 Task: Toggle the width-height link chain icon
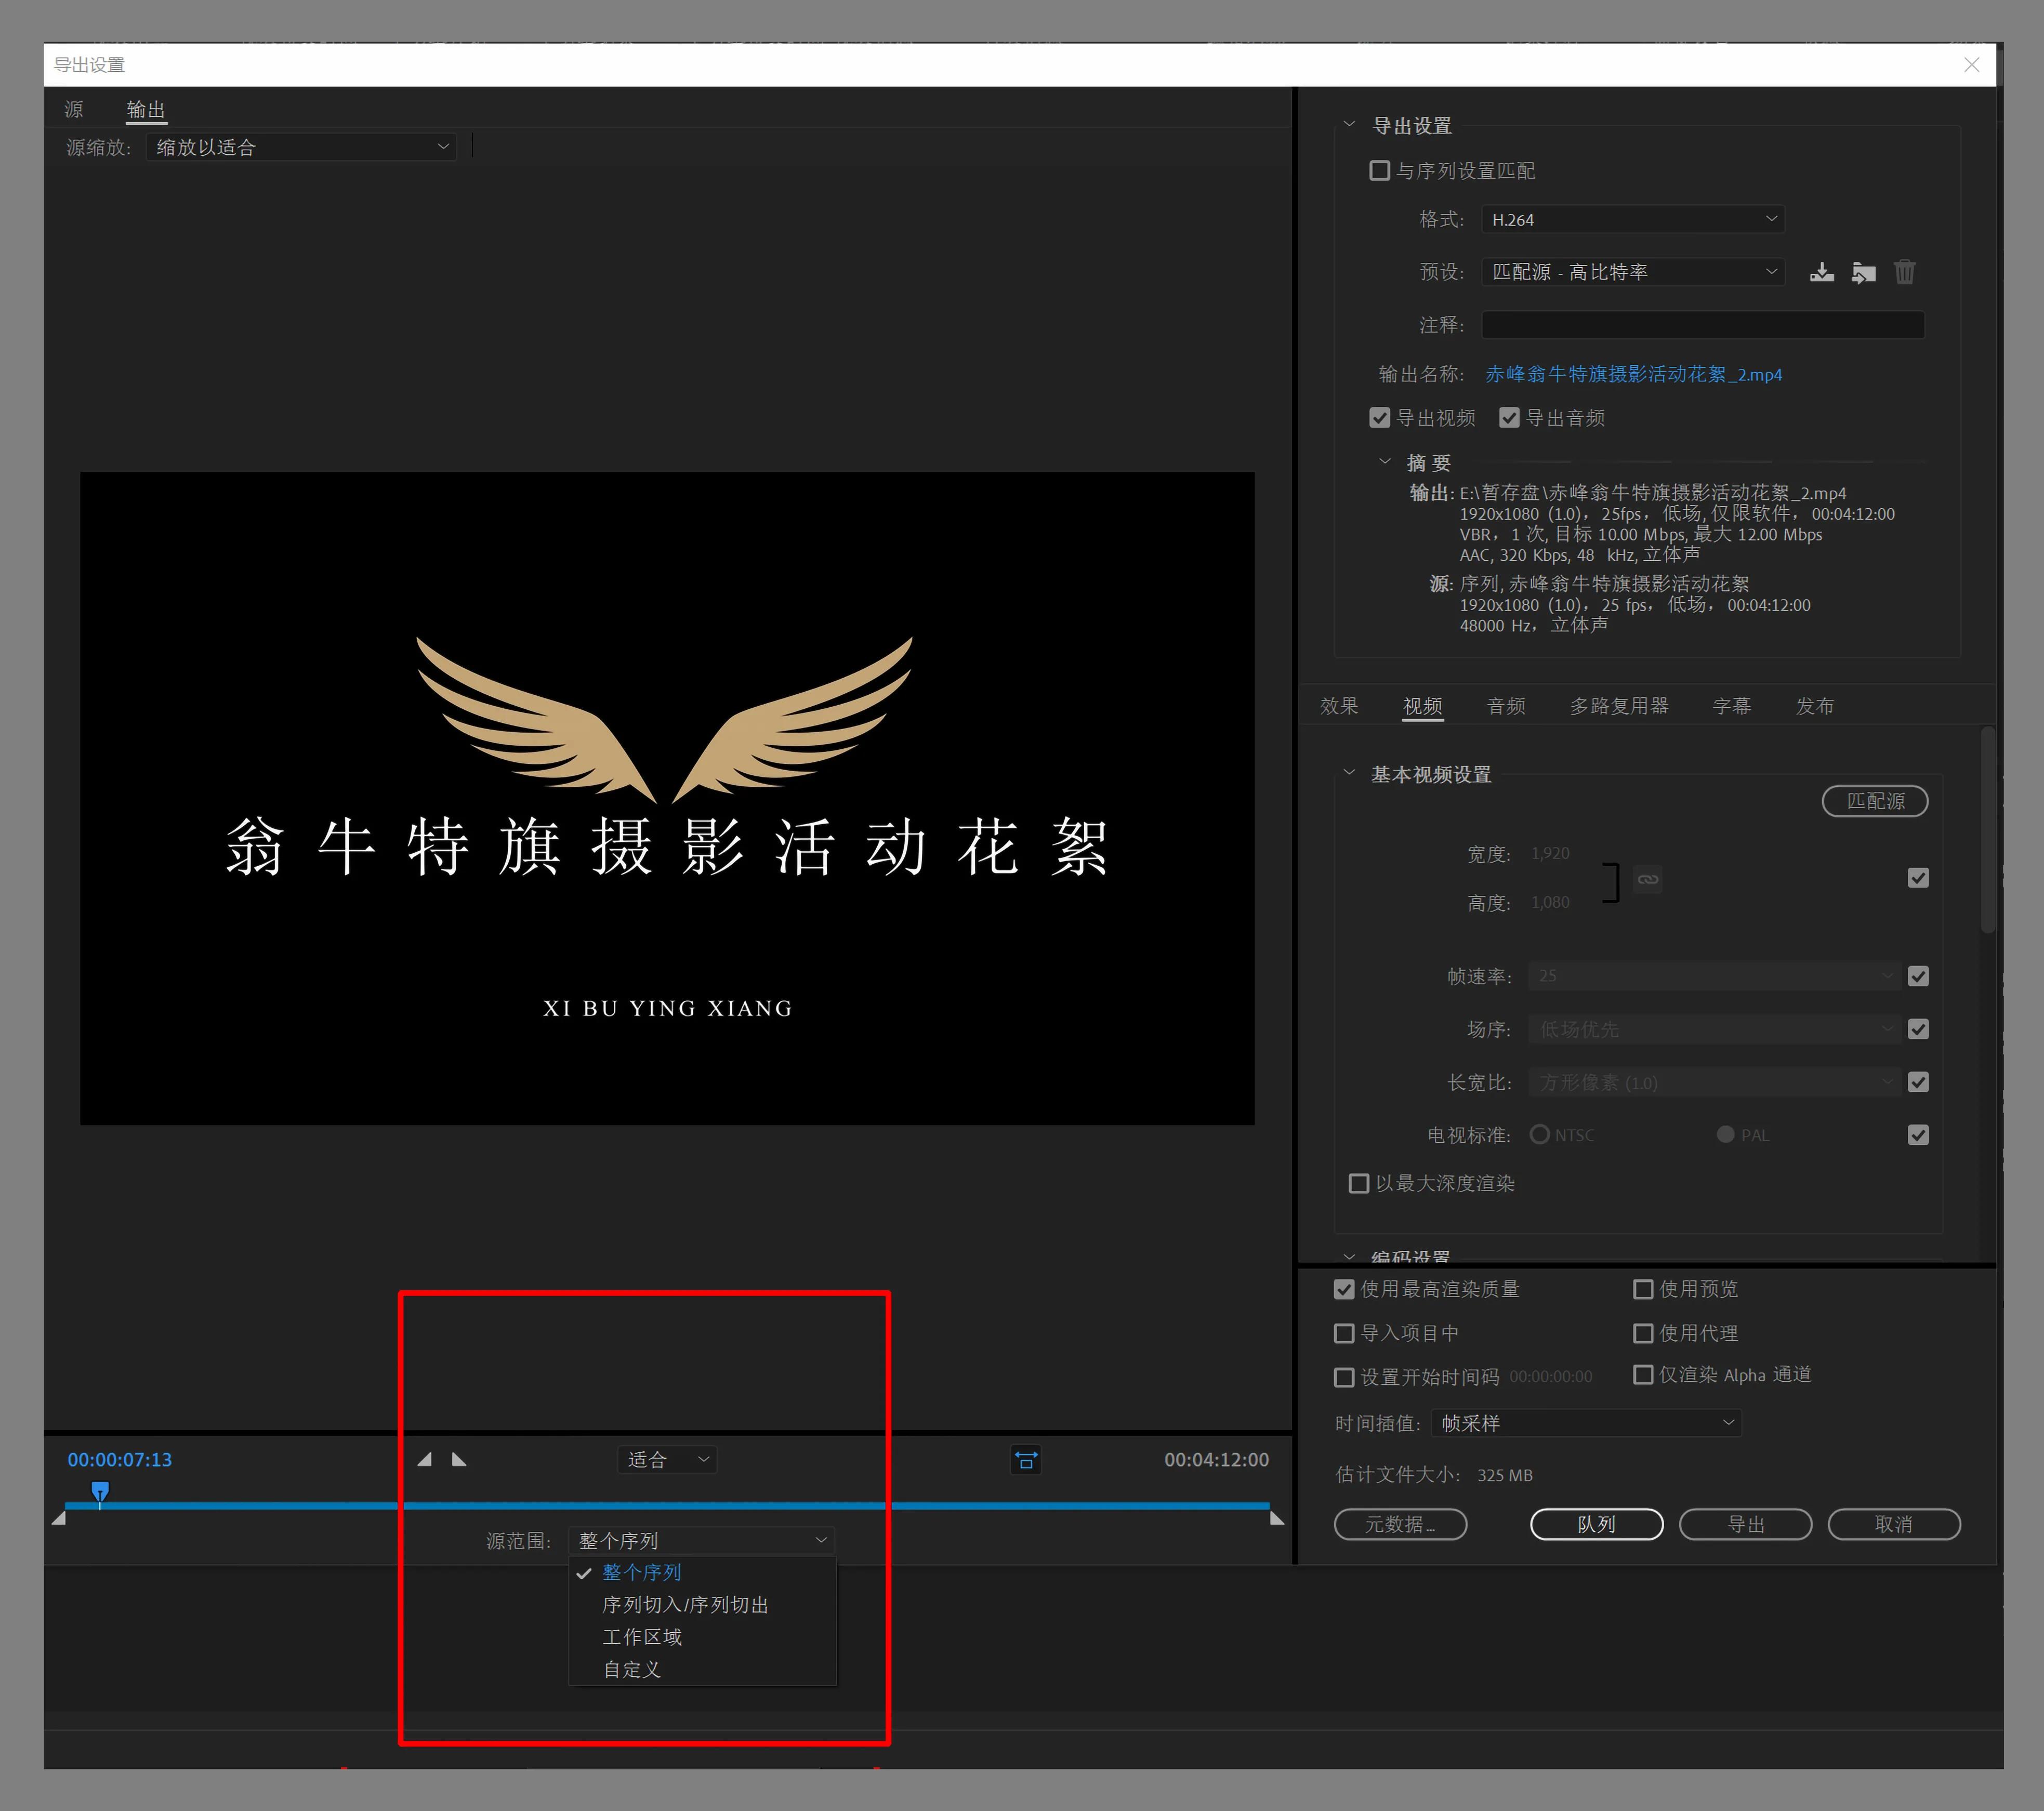[x=1647, y=879]
